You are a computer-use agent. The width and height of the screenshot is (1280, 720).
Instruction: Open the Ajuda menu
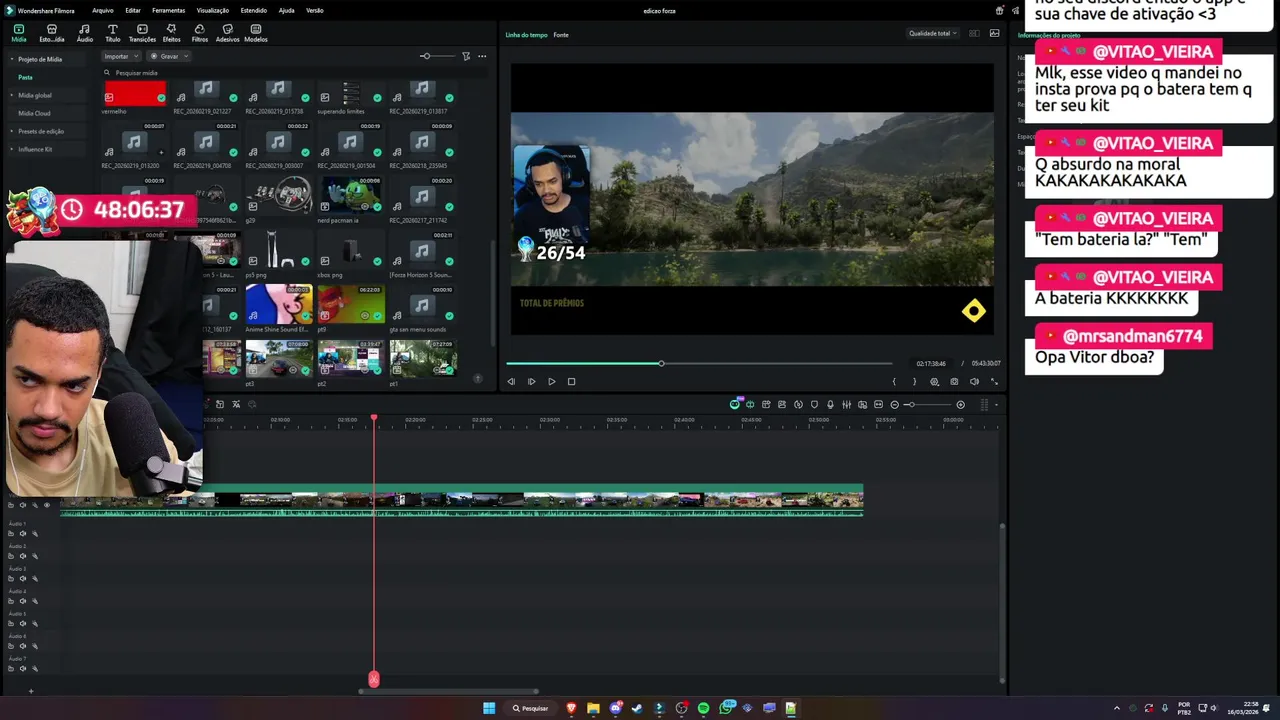pos(286,10)
